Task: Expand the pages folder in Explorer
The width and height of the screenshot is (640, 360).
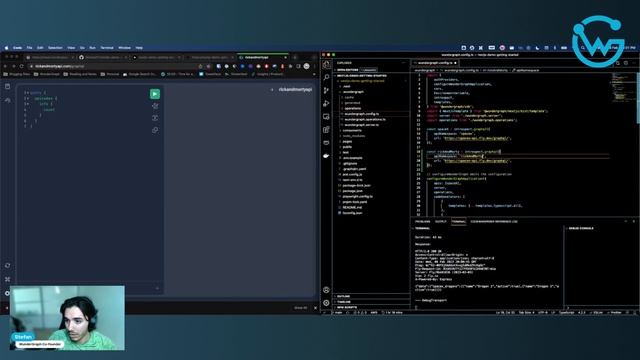Action: coord(347,142)
